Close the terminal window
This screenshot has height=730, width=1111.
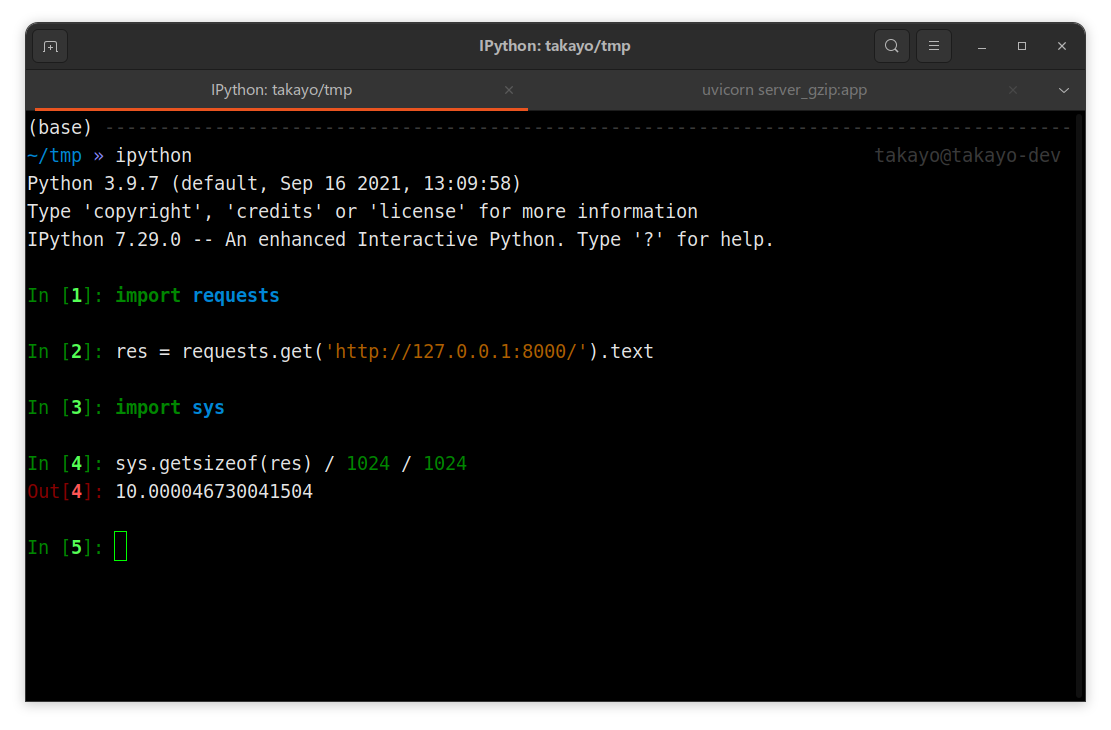point(1062,46)
